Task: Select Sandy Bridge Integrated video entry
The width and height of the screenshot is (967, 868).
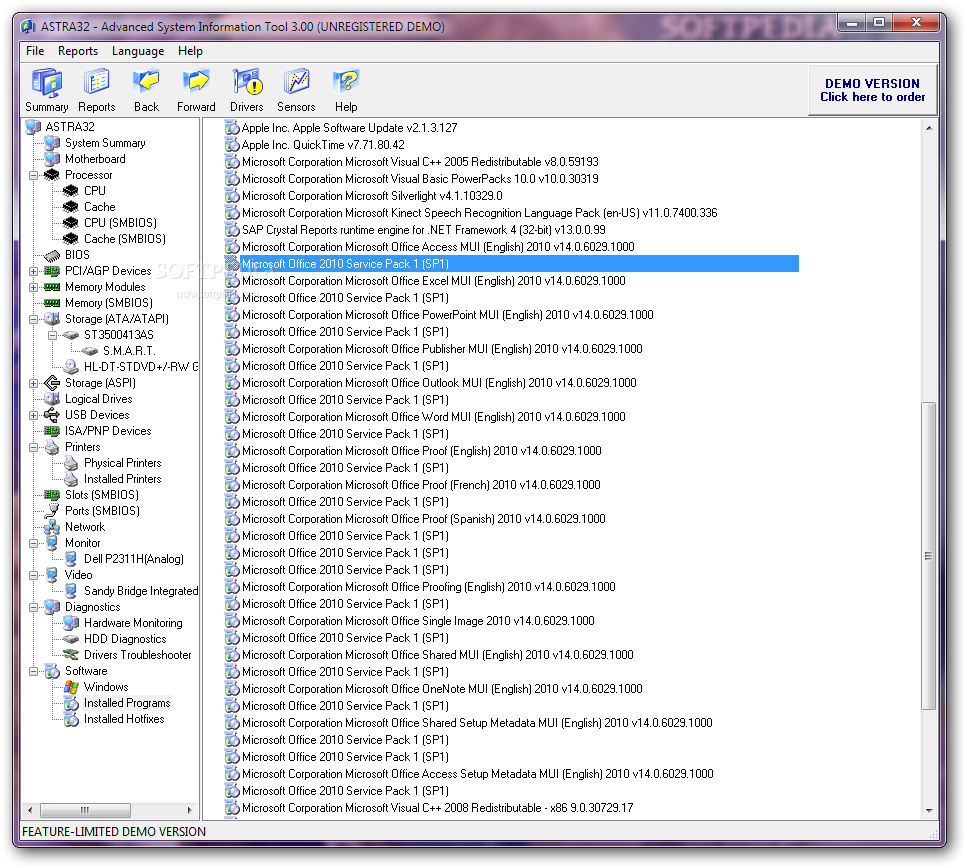Action: pyautogui.click(x=141, y=591)
